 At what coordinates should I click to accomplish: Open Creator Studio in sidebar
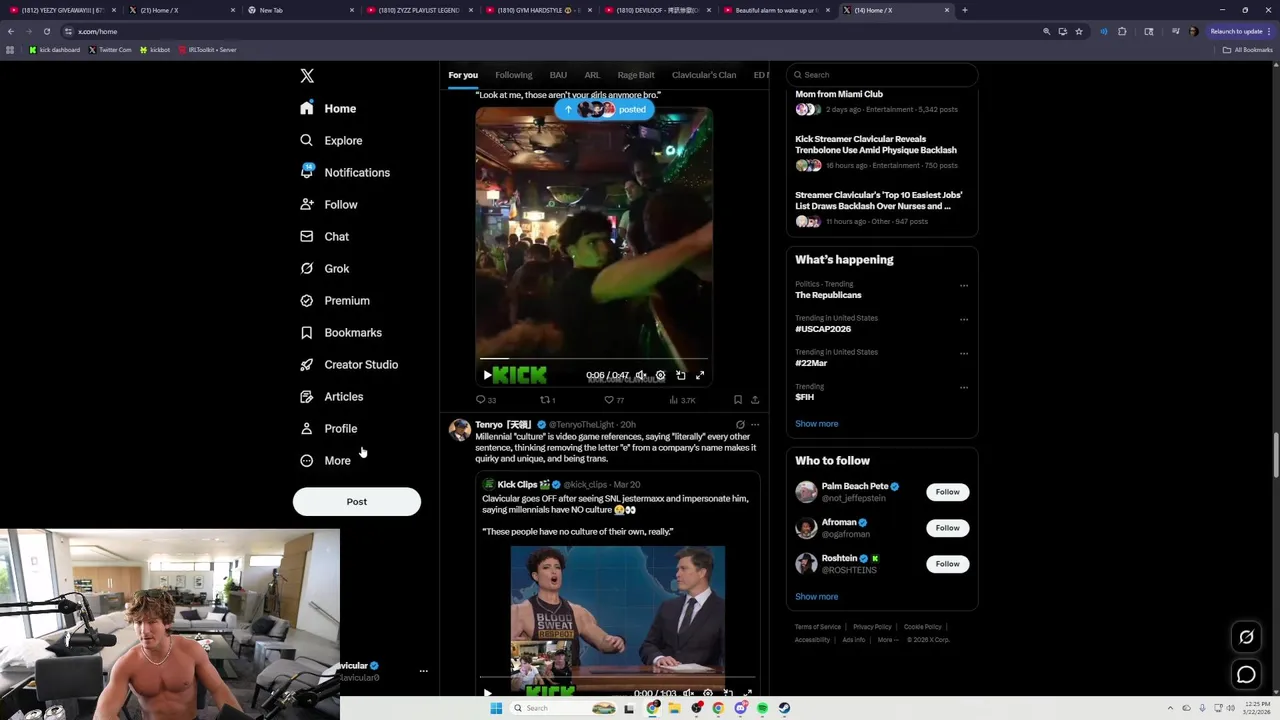pos(349,364)
